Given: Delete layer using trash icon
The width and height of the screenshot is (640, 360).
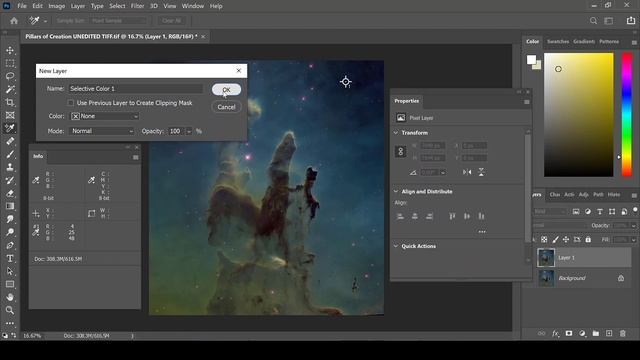Looking at the screenshot, I should pyautogui.click(x=622, y=333).
